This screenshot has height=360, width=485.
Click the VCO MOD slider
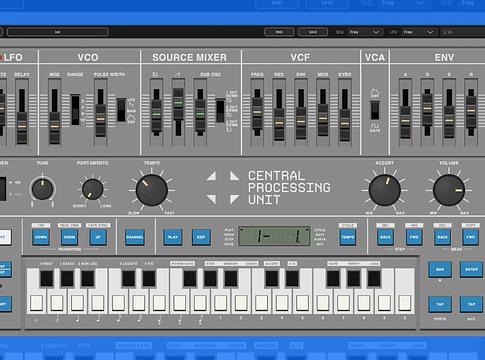pyautogui.click(x=55, y=127)
